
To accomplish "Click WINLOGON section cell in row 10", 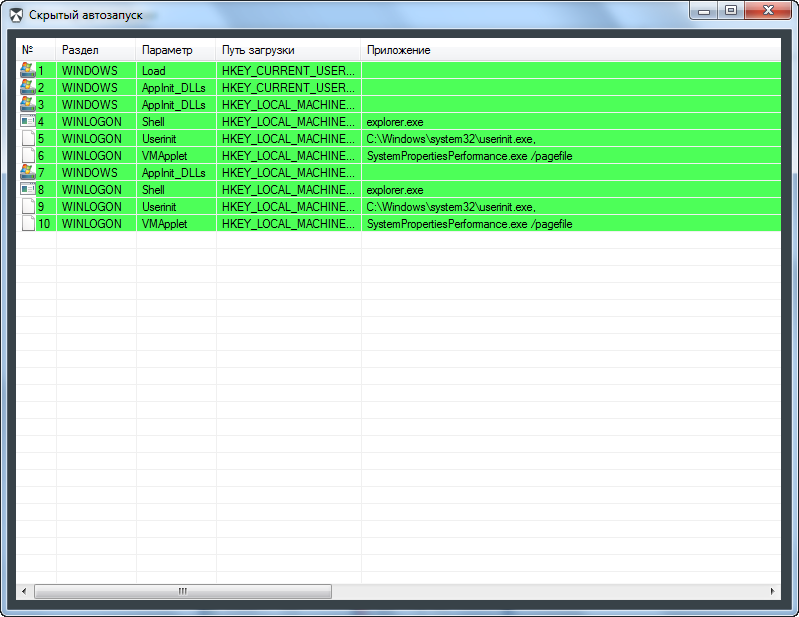I will (x=96, y=224).
